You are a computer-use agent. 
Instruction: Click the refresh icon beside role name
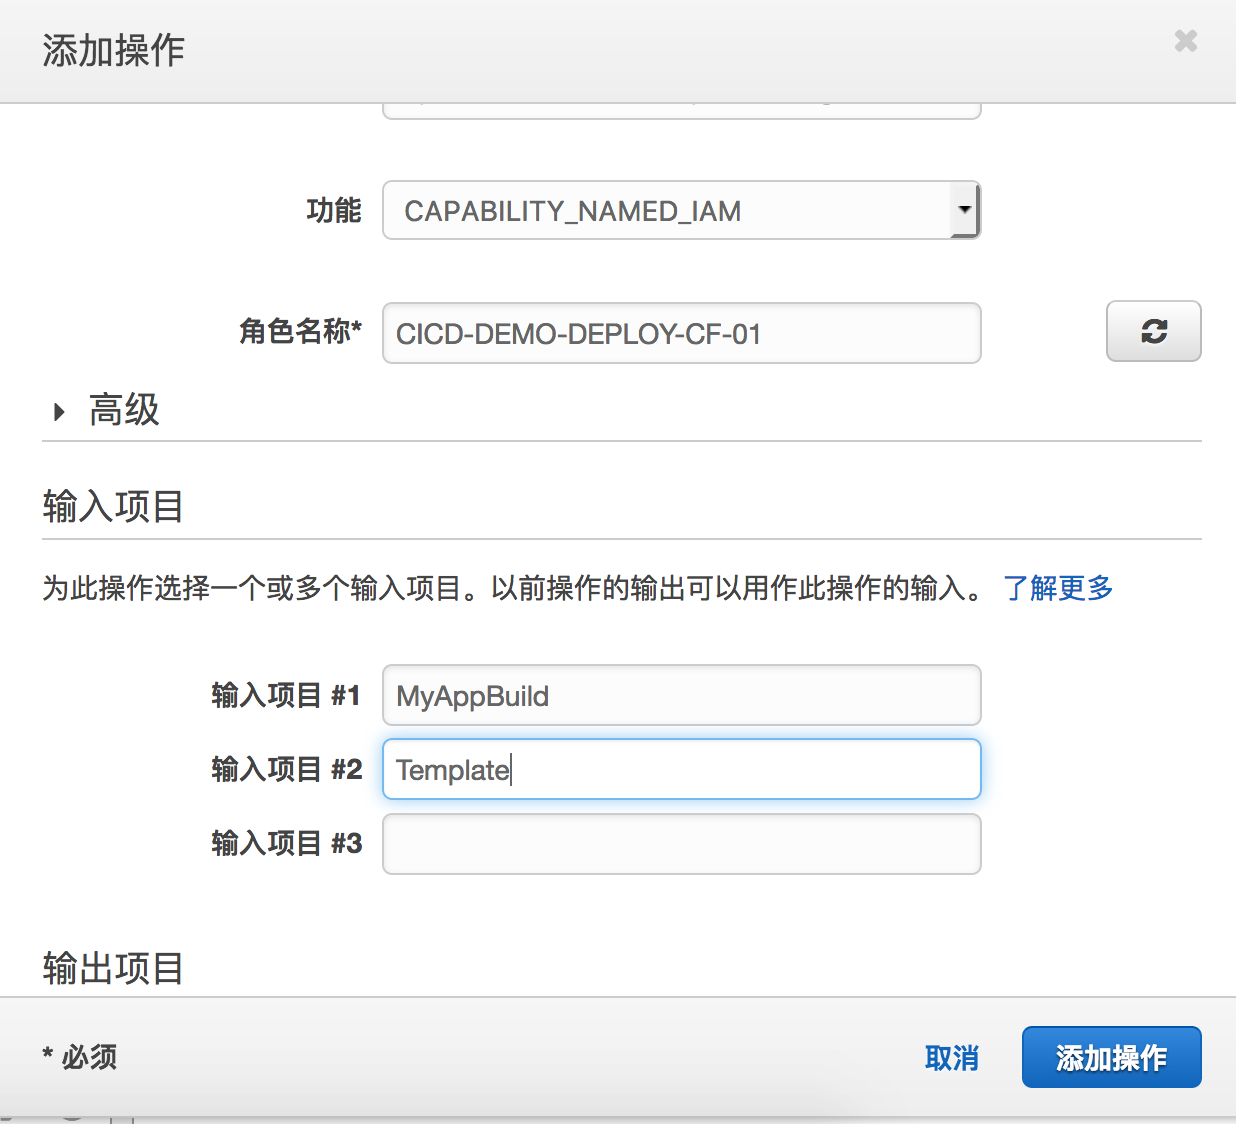pyautogui.click(x=1153, y=331)
